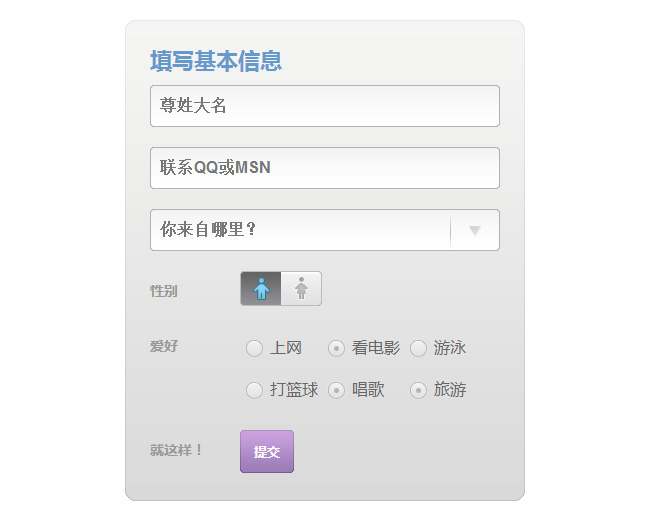Click the 填写基本信息 form heading
Viewport: 650px width, 521px height.
[x=216, y=62]
